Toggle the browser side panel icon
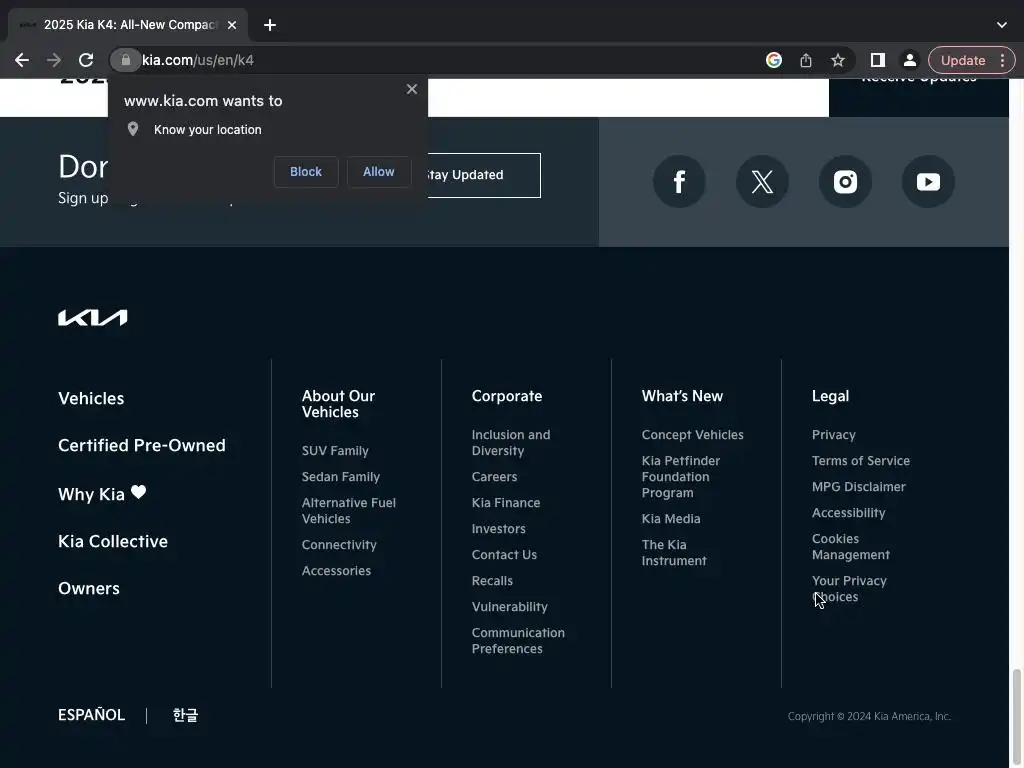This screenshot has height=768, width=1024. (x=878, y=60)
